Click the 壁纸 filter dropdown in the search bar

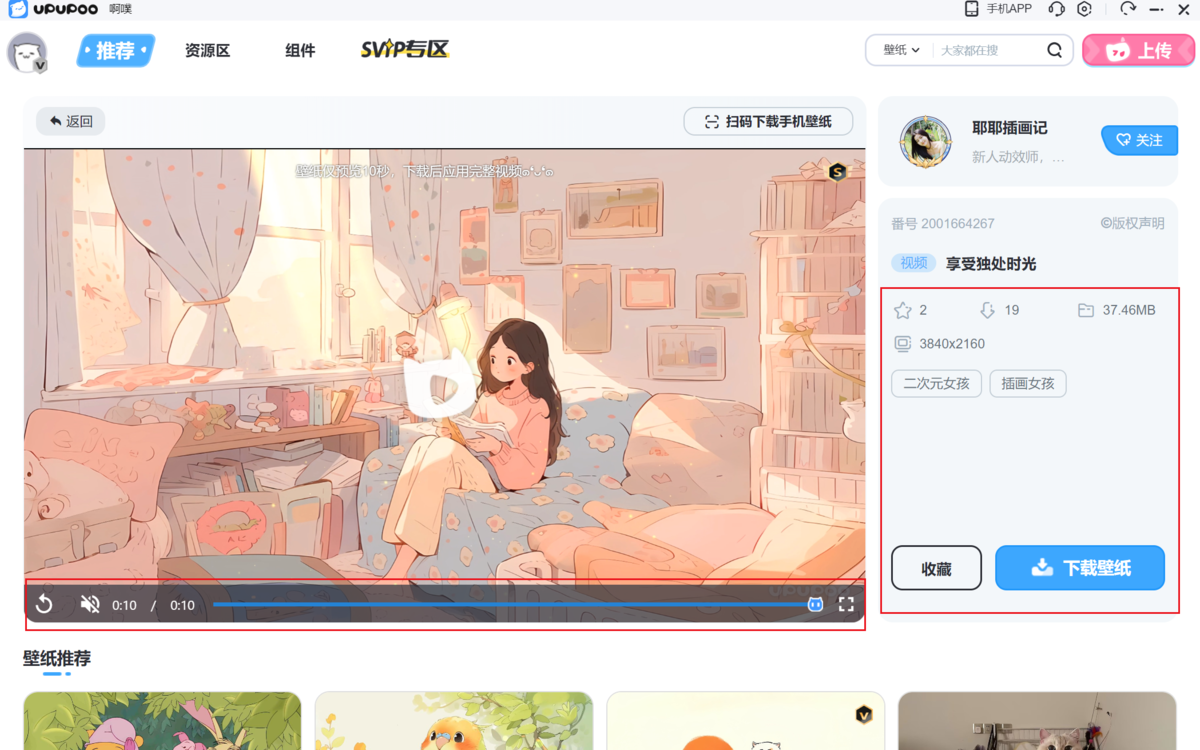click(x=898, y=50)
